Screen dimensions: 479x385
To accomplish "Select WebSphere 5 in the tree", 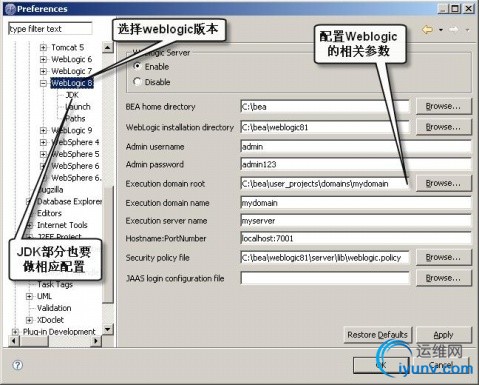I will pos(75,154).
